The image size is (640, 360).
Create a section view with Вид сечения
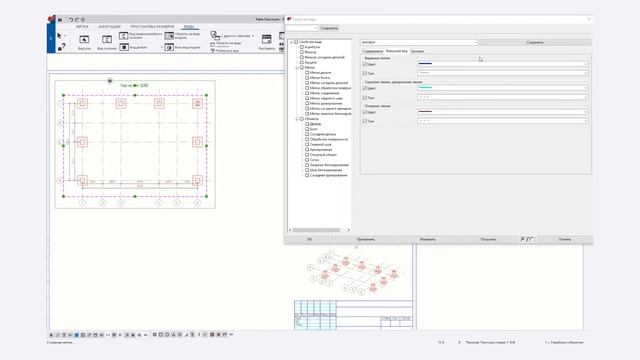(x=107, y=42)
